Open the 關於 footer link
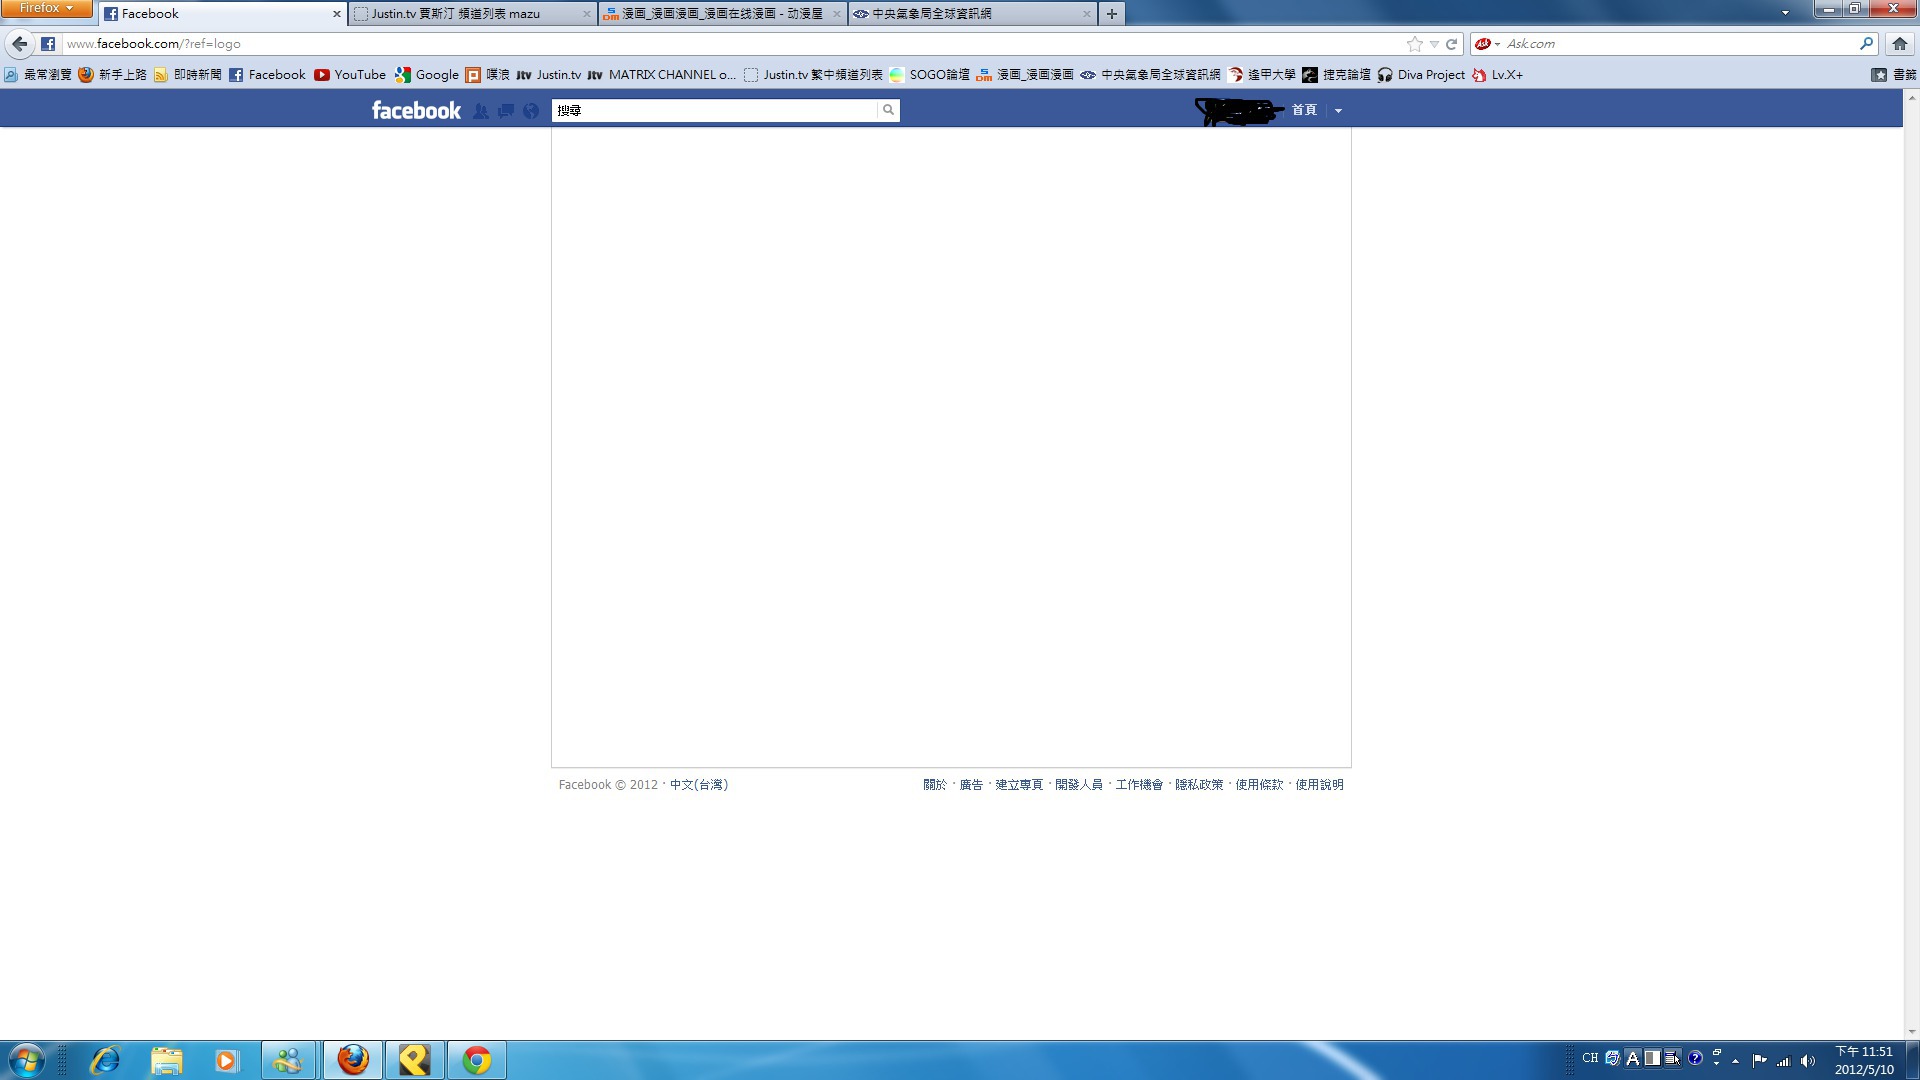This screenshot has height=1080, width=1920. pyautogui.click(x=935, y=785)
